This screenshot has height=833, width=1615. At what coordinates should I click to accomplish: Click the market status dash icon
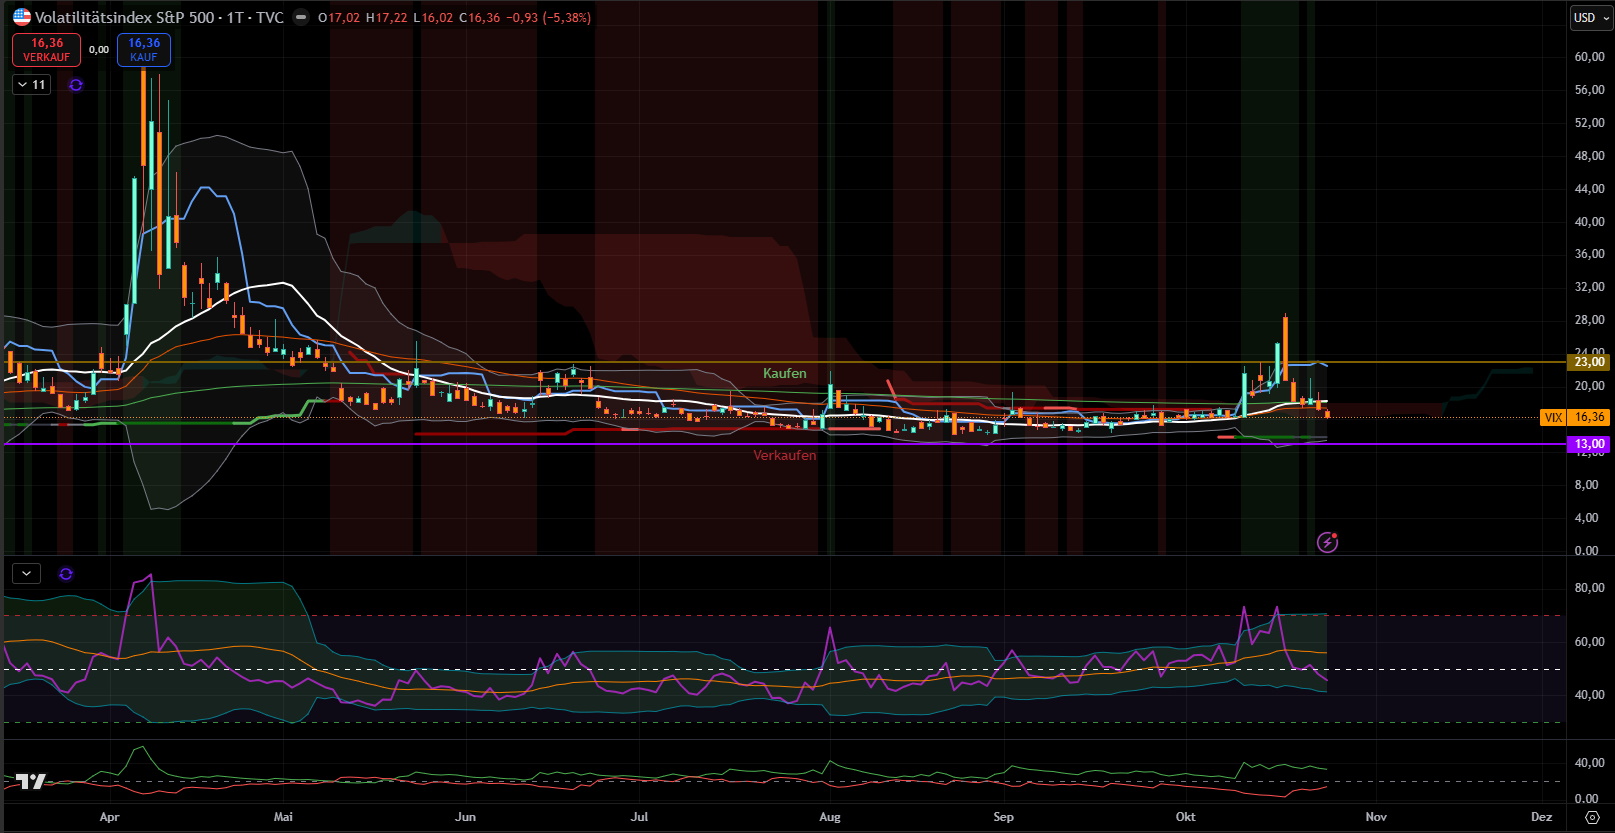(x=300, y=17)
